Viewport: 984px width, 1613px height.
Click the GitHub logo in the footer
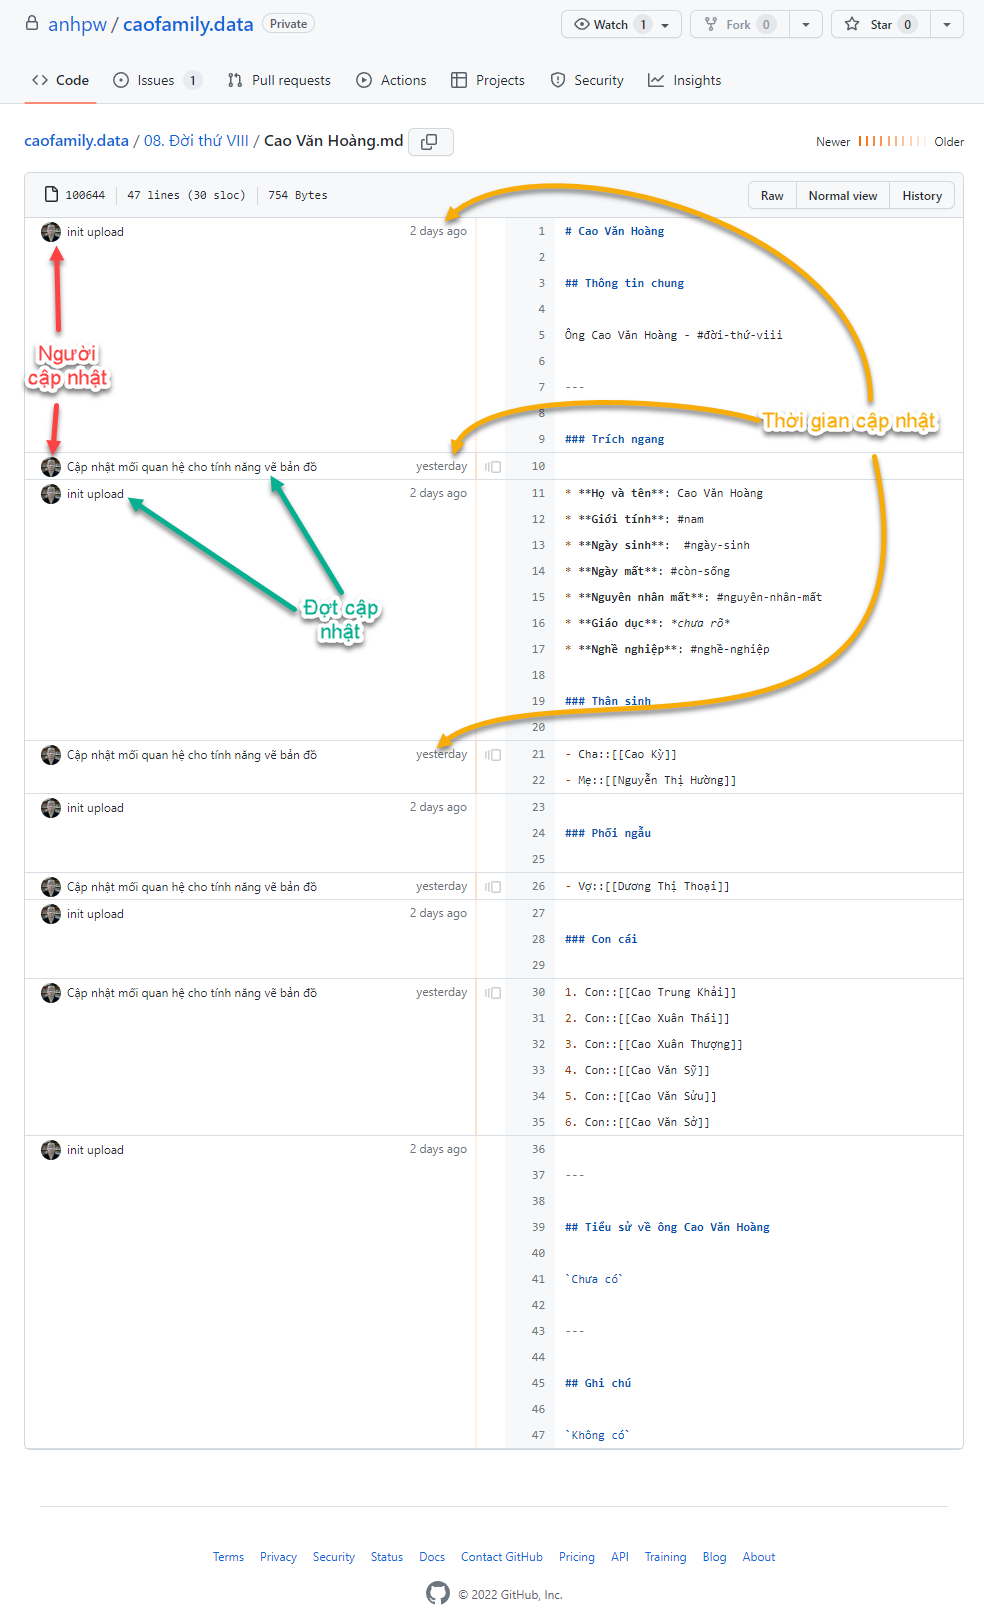coord(438,1593)
